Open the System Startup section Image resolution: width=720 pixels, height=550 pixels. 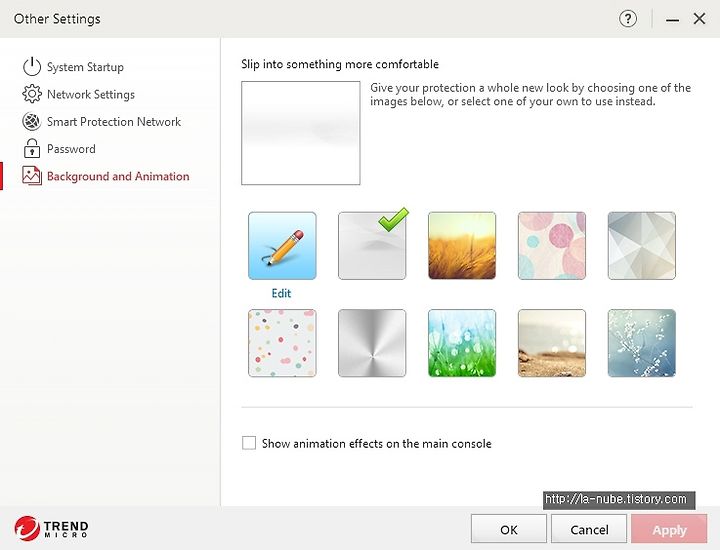click(x=85, y=67)
